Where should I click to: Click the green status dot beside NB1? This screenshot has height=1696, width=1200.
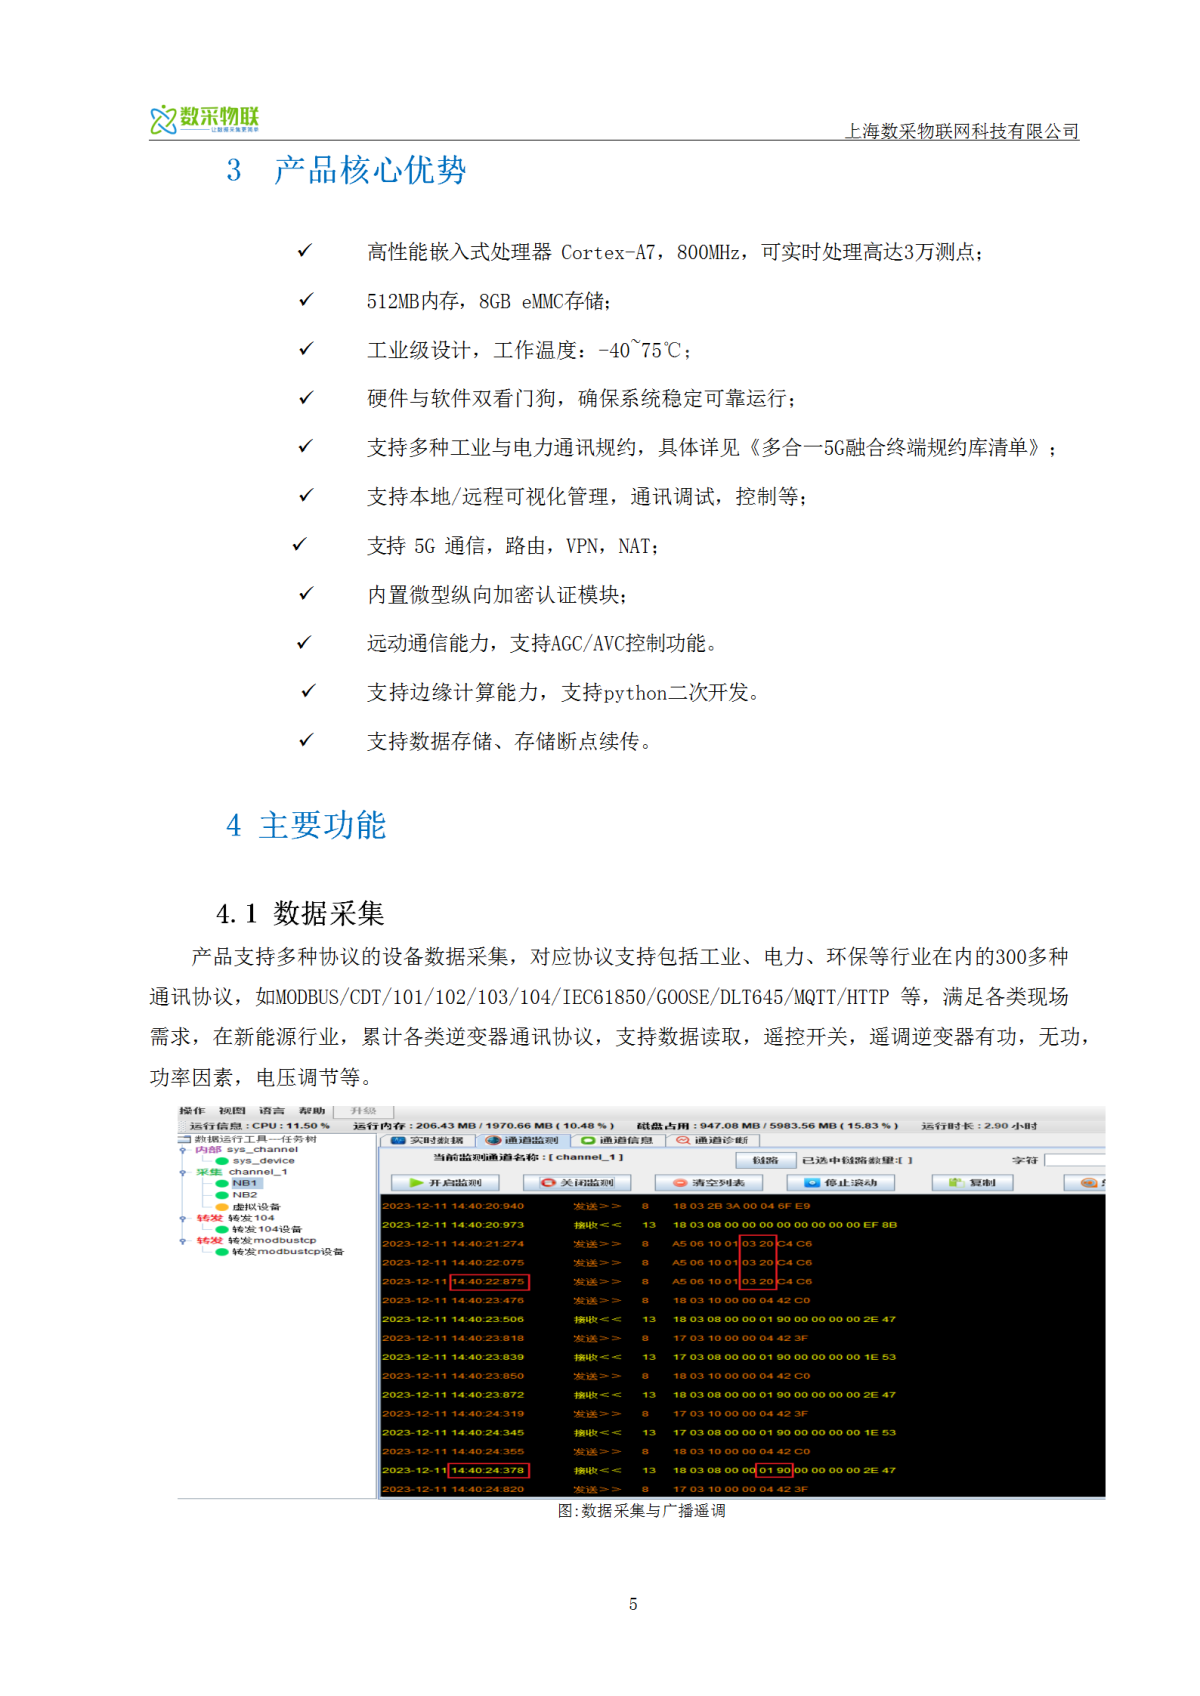(x=222, y=1183)
